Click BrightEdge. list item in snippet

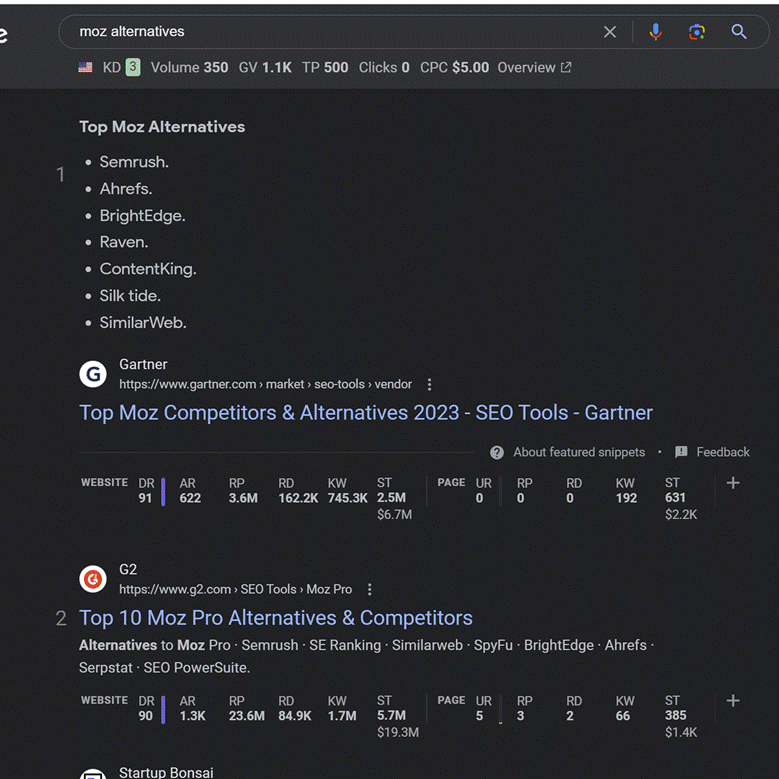coord(142,216)
